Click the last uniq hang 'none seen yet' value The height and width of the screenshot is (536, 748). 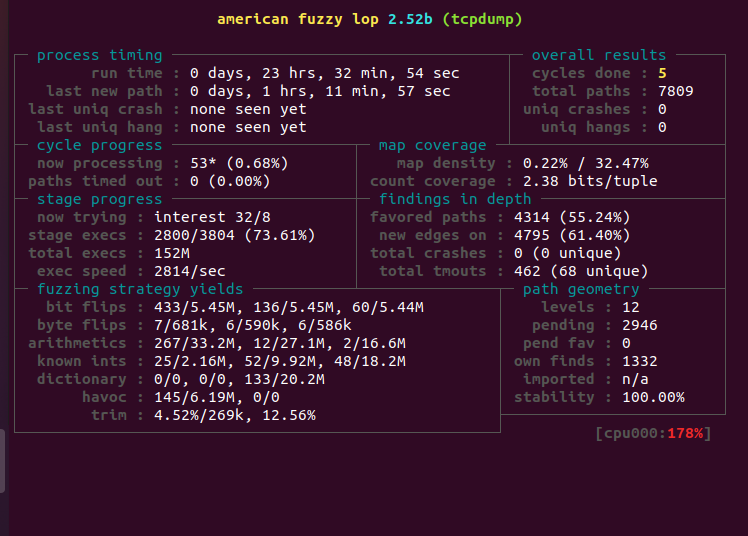[248, 127]
